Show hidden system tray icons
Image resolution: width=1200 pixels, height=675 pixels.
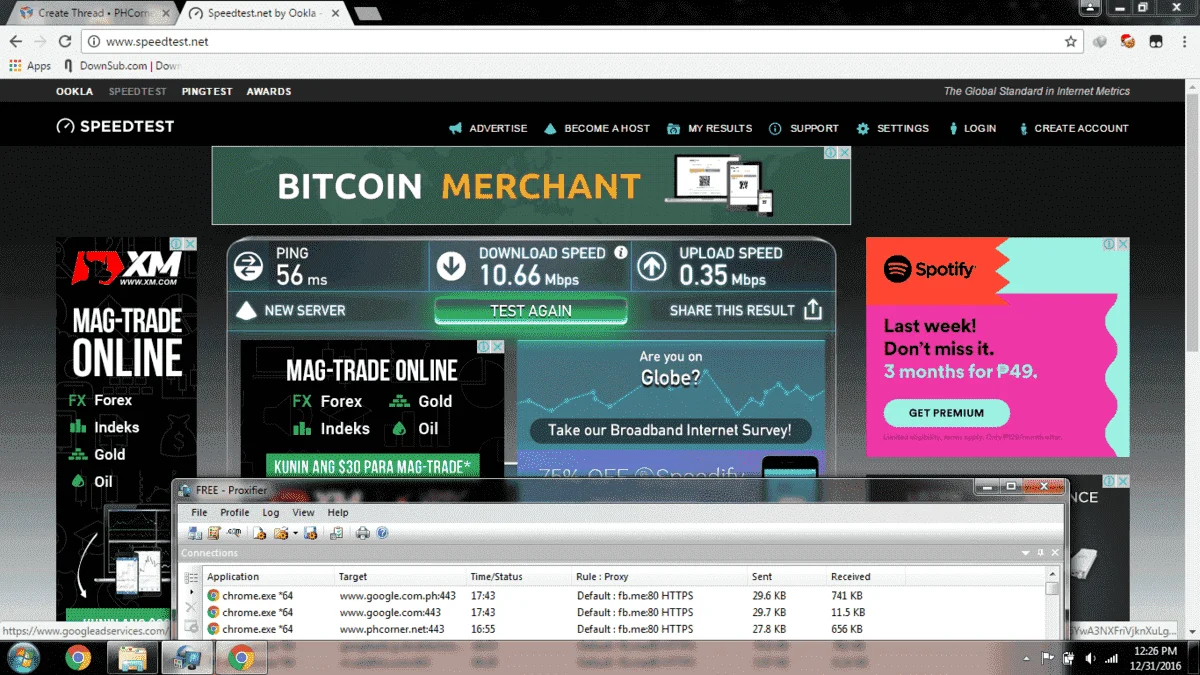(x=1027, y=659)
